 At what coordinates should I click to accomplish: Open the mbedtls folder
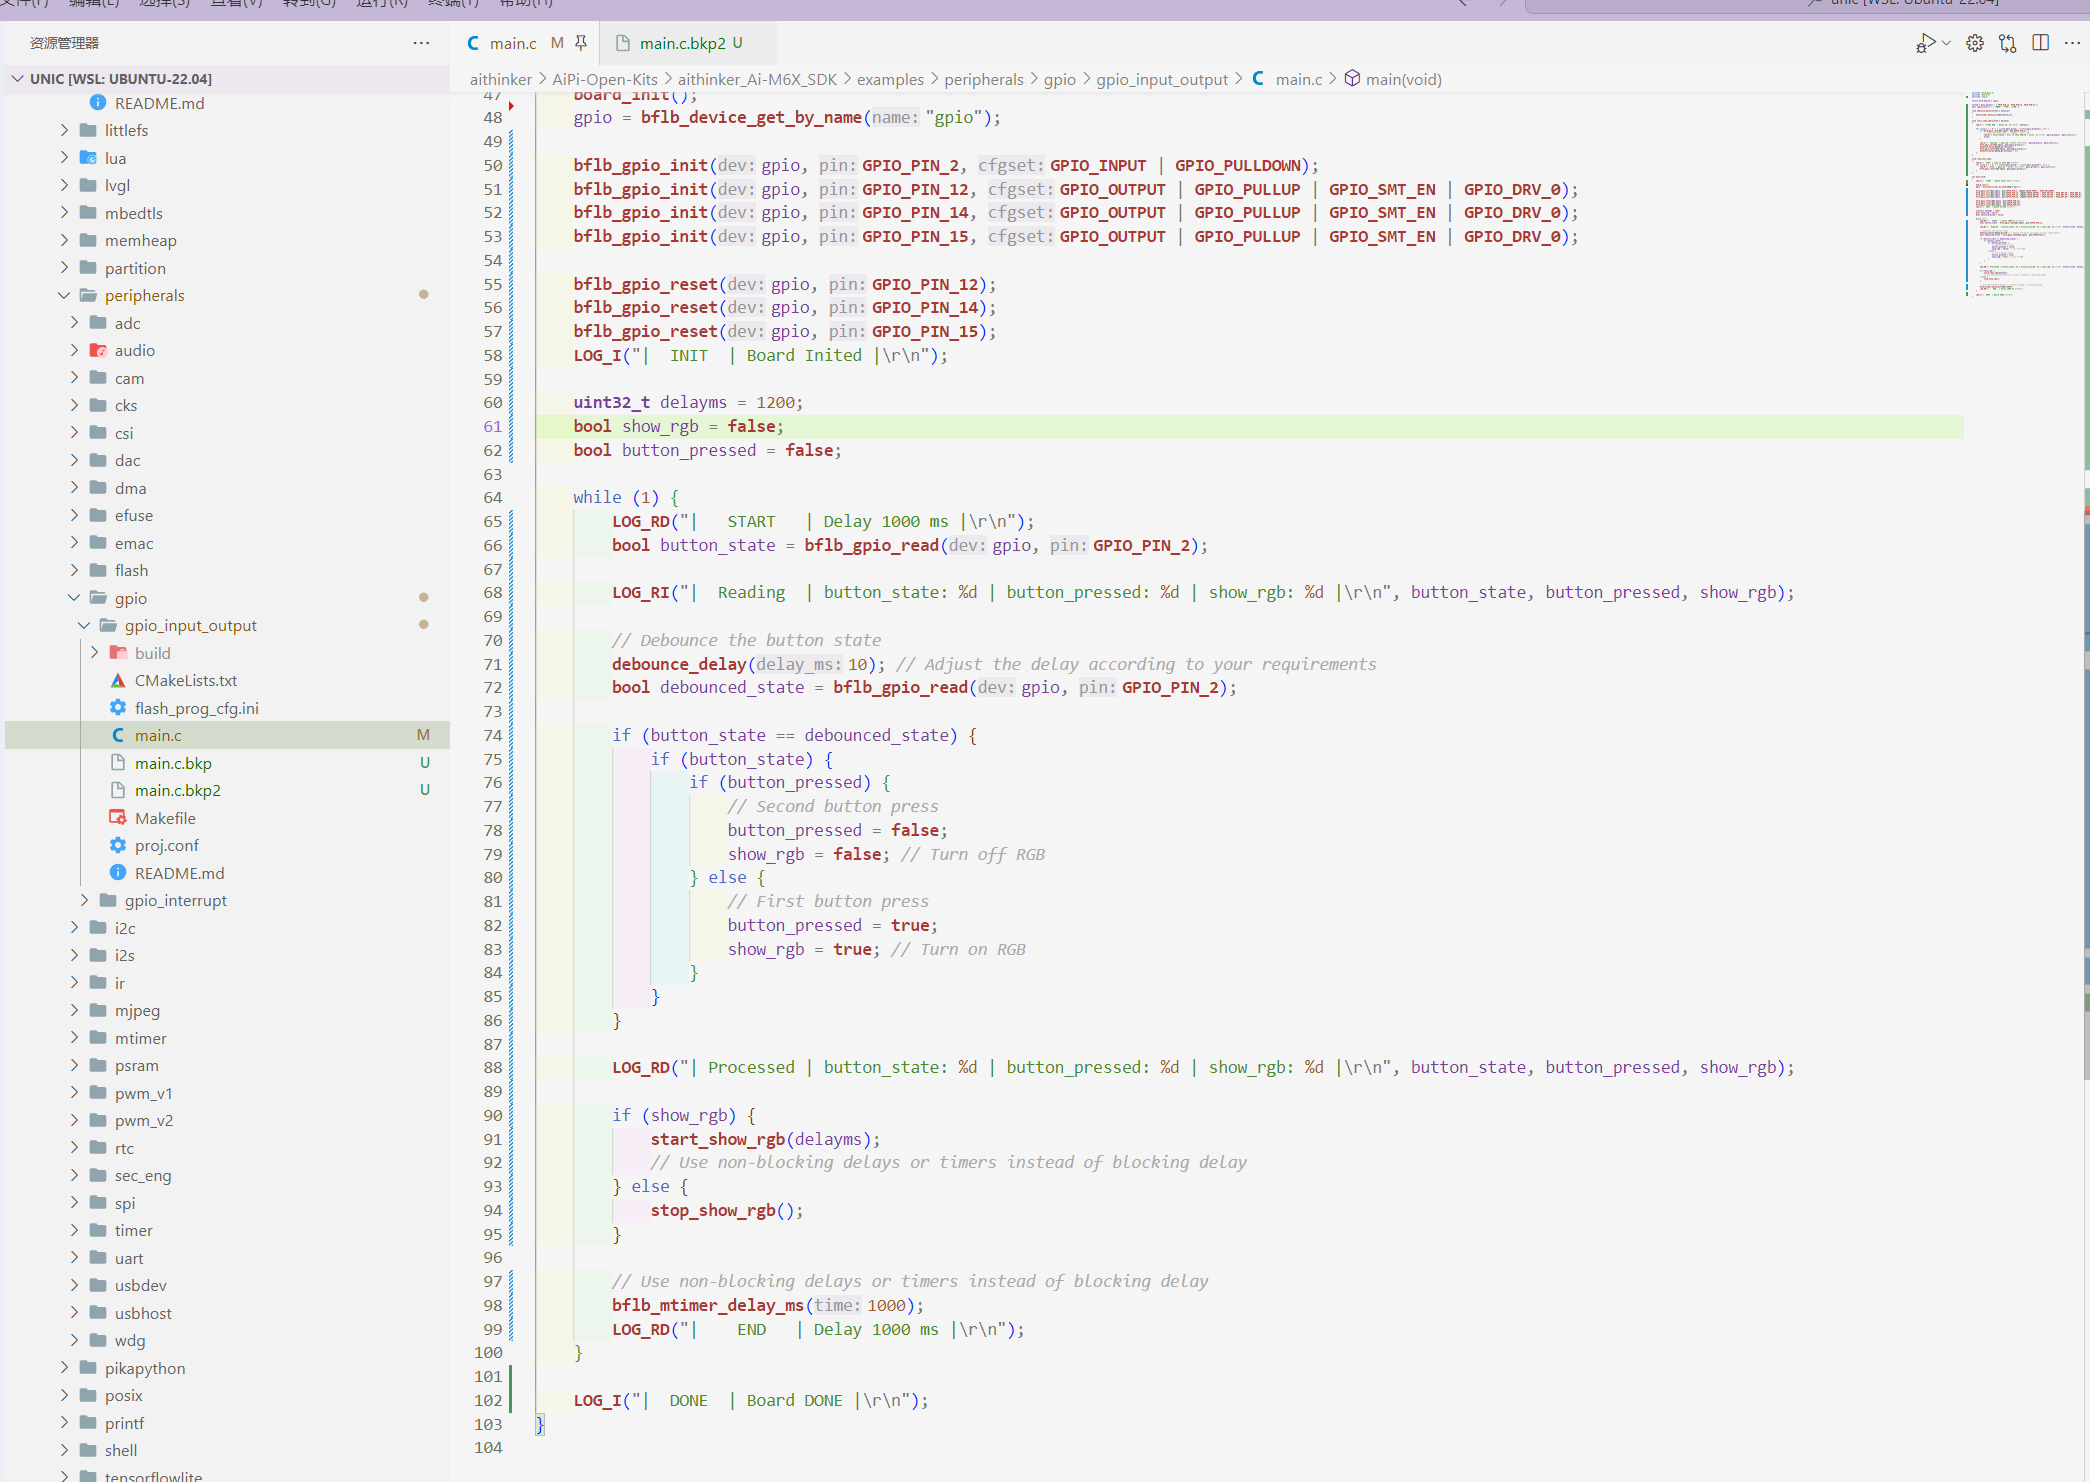[x=227, y=213]
